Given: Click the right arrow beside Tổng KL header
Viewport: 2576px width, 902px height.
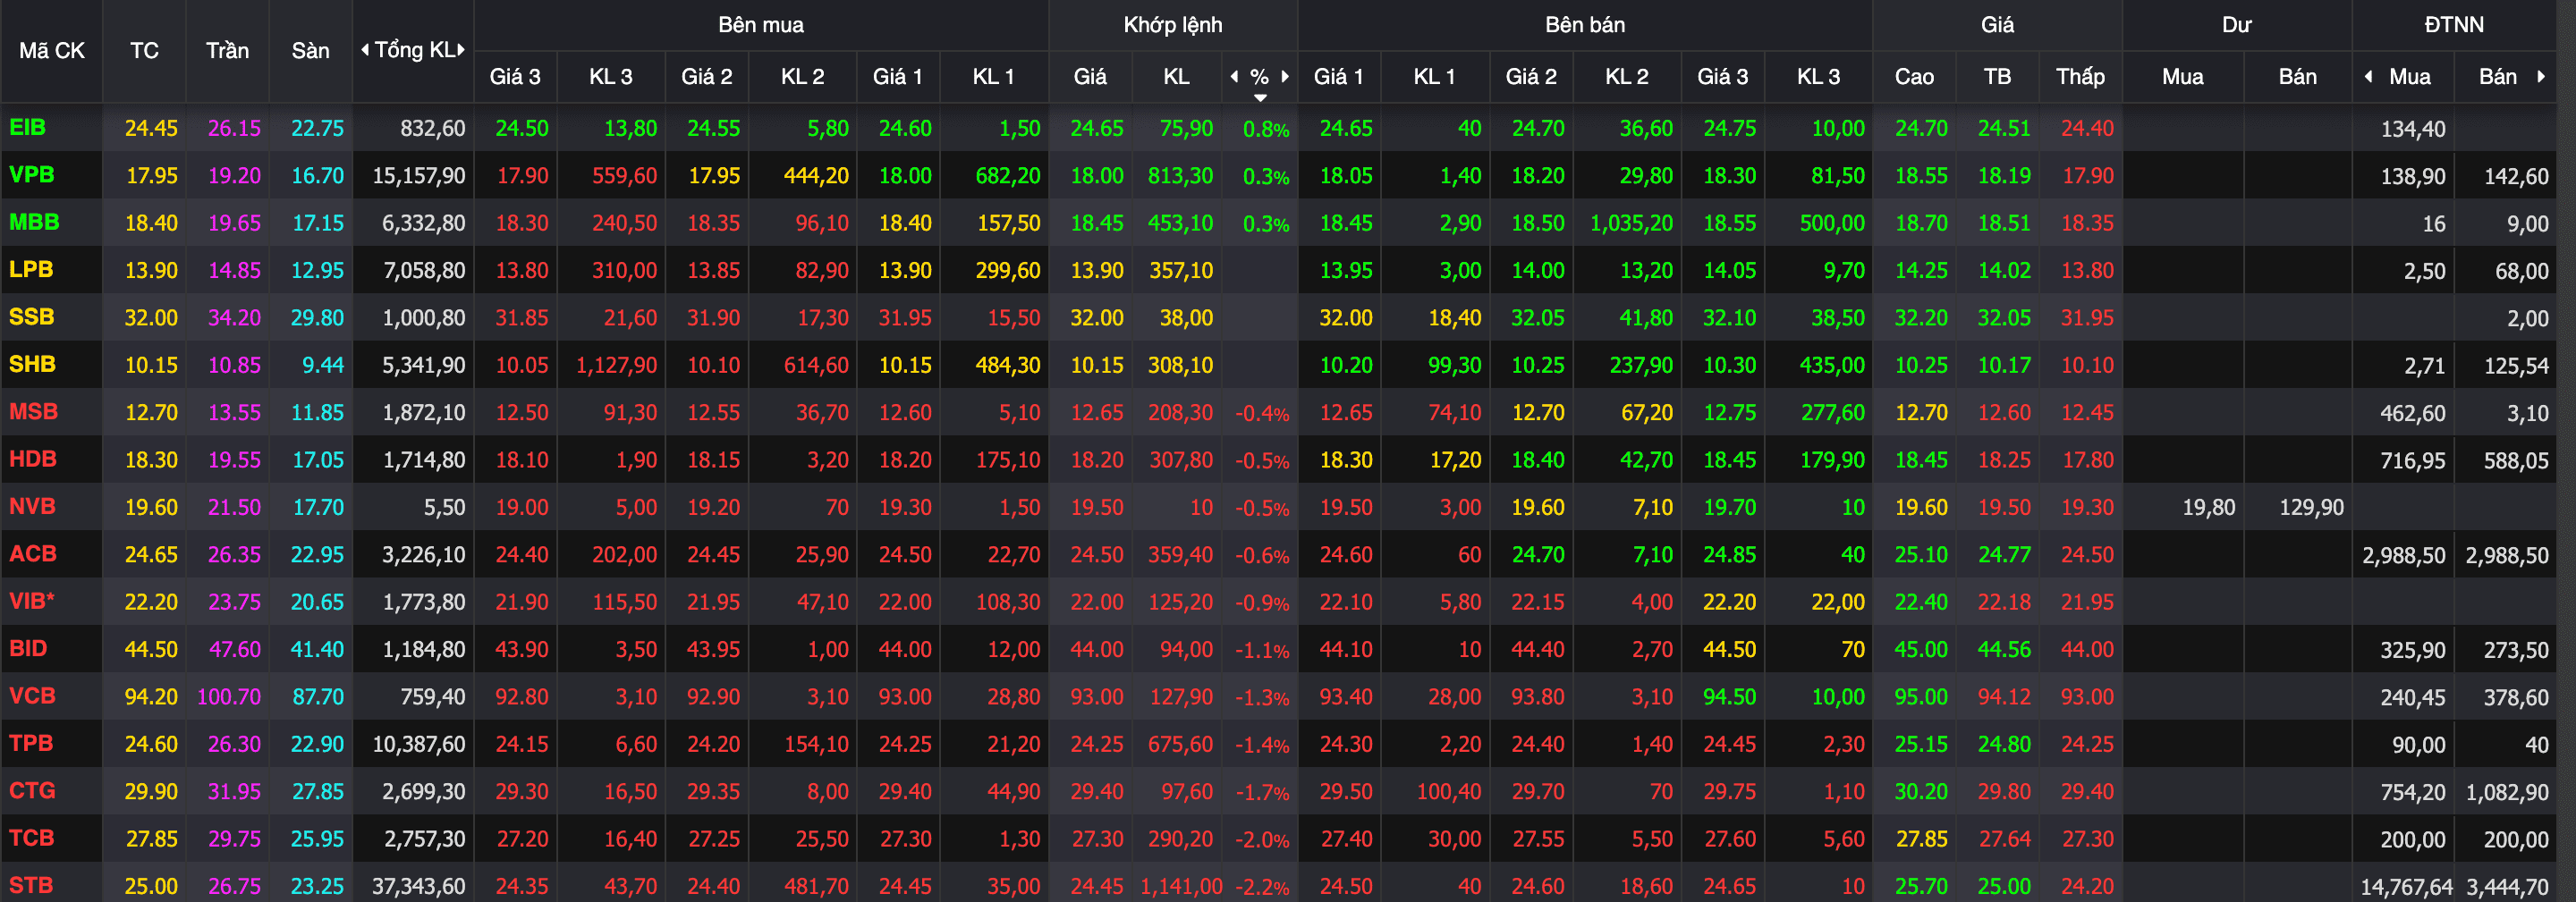Looking at the screenshot, I should coord(461,50).
